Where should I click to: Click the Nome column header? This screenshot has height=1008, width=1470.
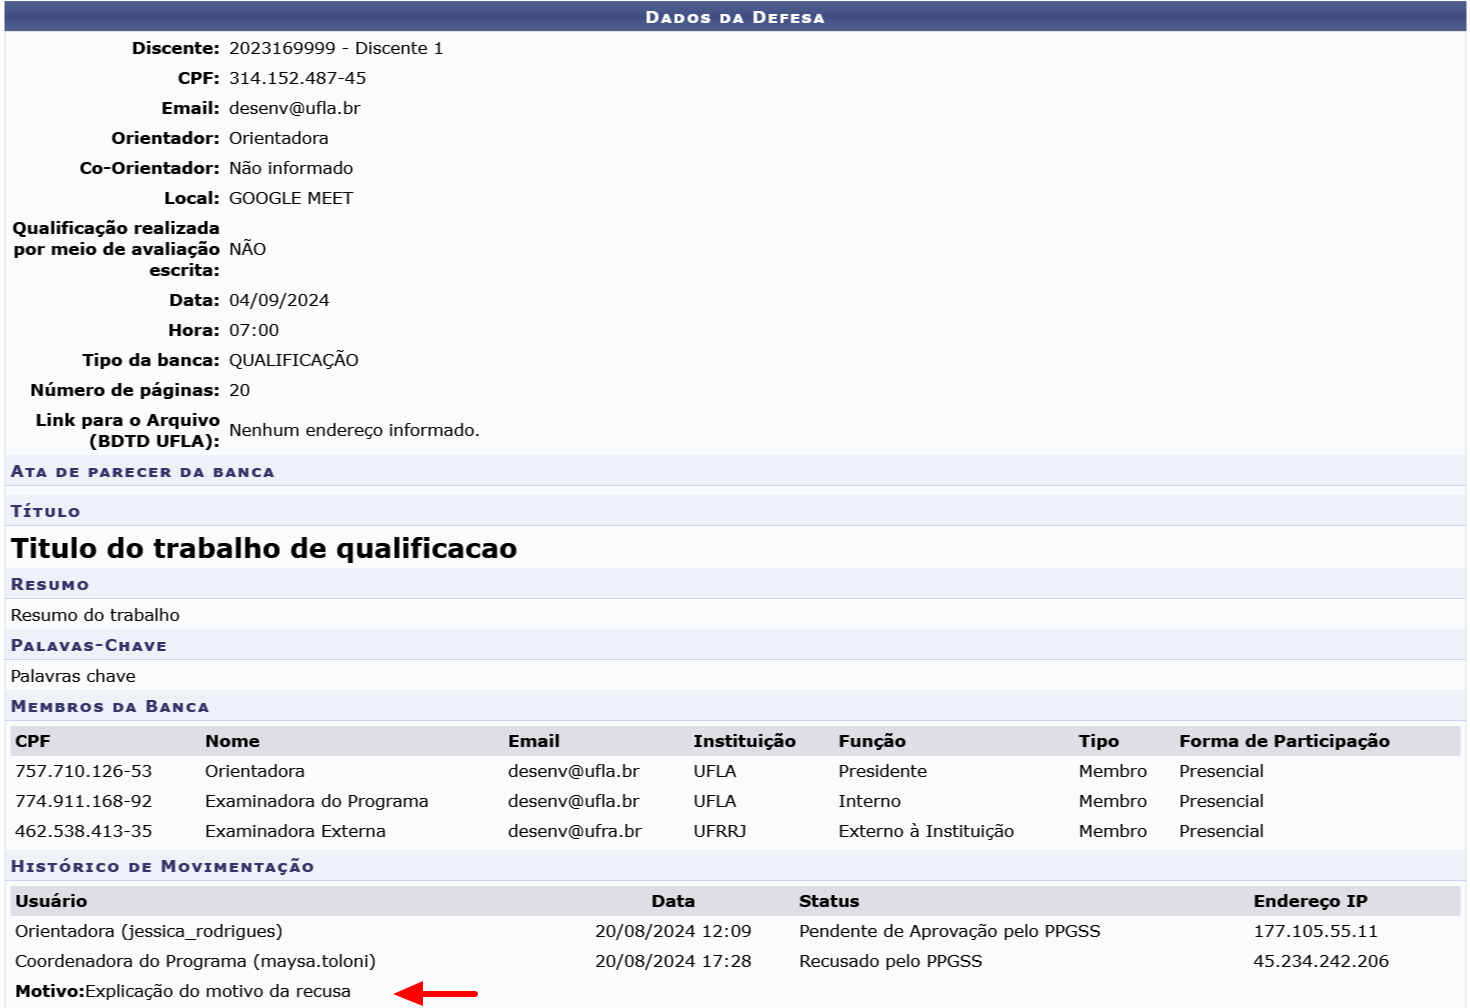pyautogui.click(x=232, y=741)
